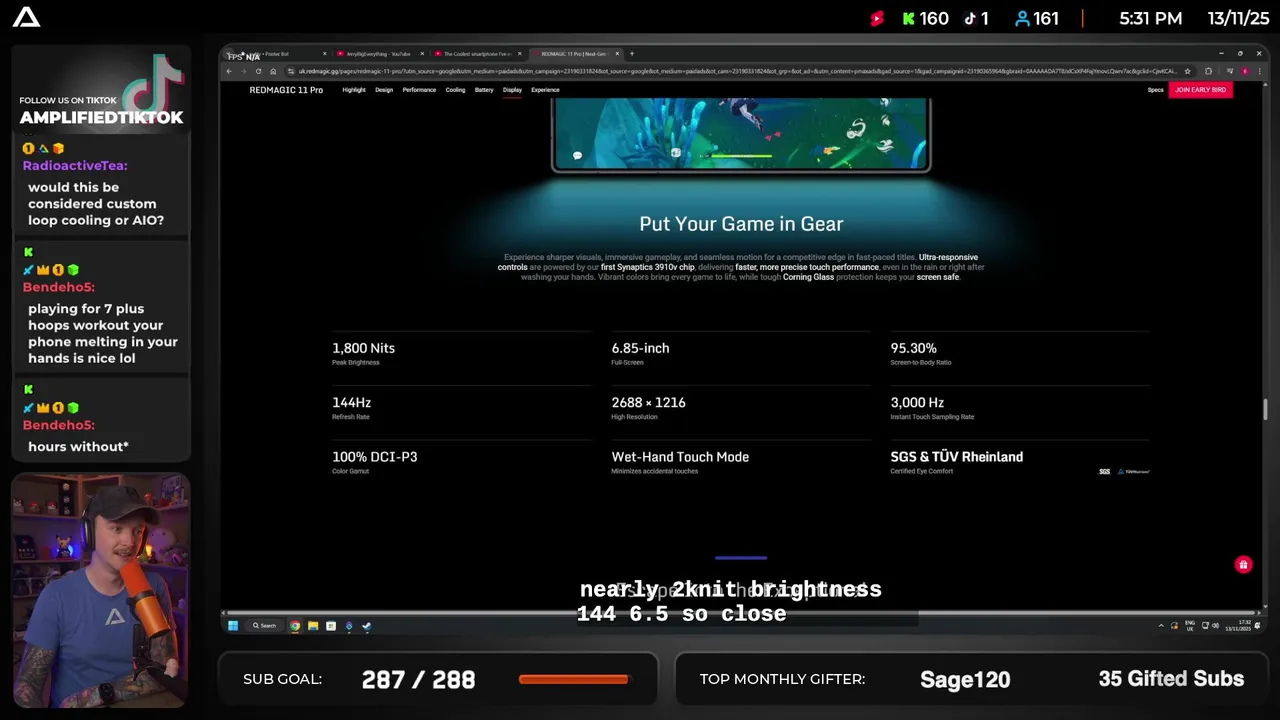Screen dimensions: 1280x720
Task: Click the blue total viewers icon
Action: click(x=1022, y=18)
